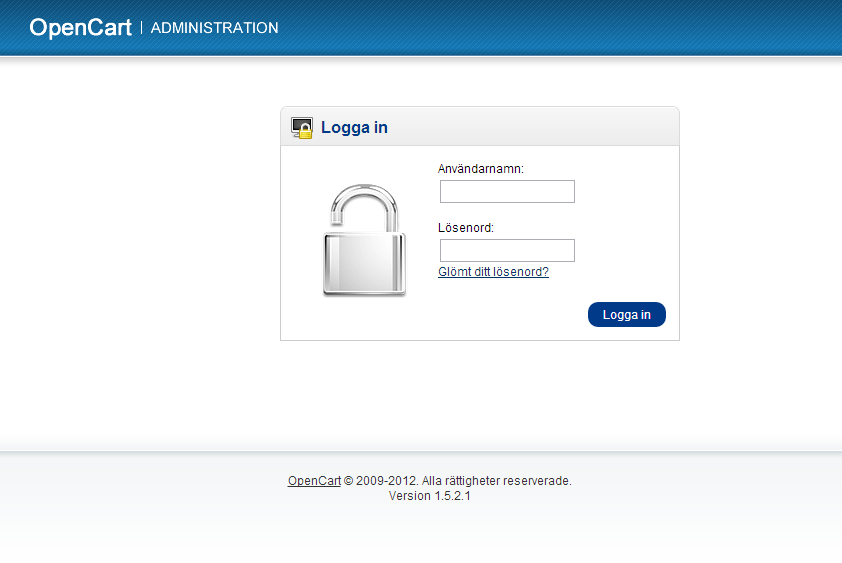Click the large open padlock image

[364, 240]
